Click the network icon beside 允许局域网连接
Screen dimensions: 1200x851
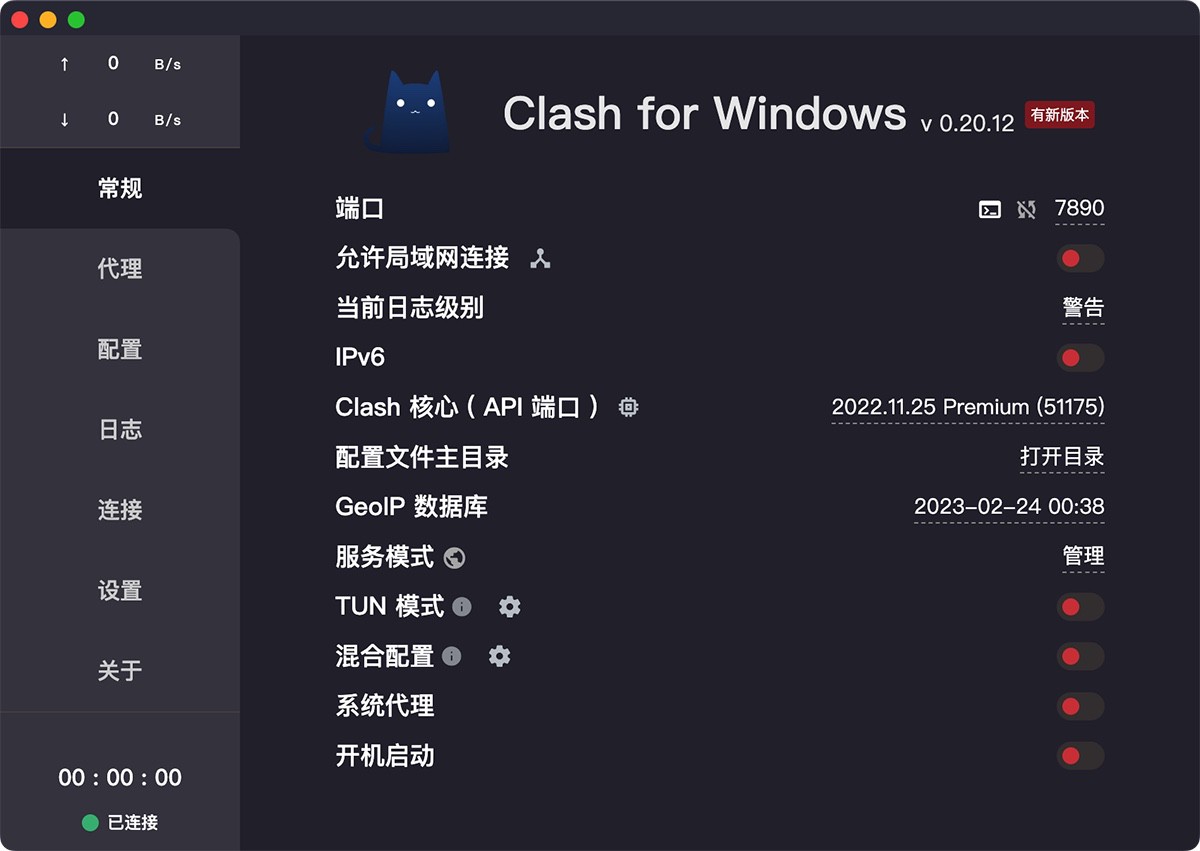[540, 259]
